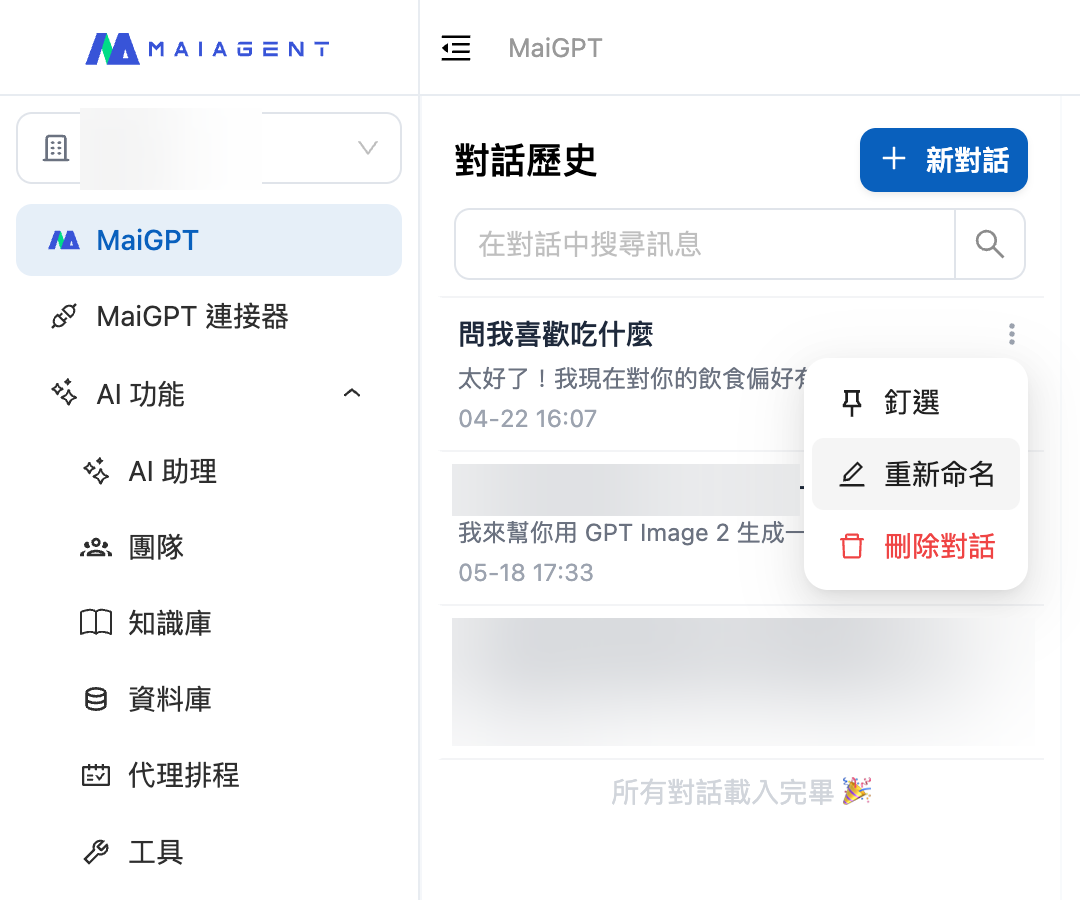Screen dimensions: 1080x900
Task: Click the pin icon next to 釘選
Action: pyautogui.click(x=852, y=403)
